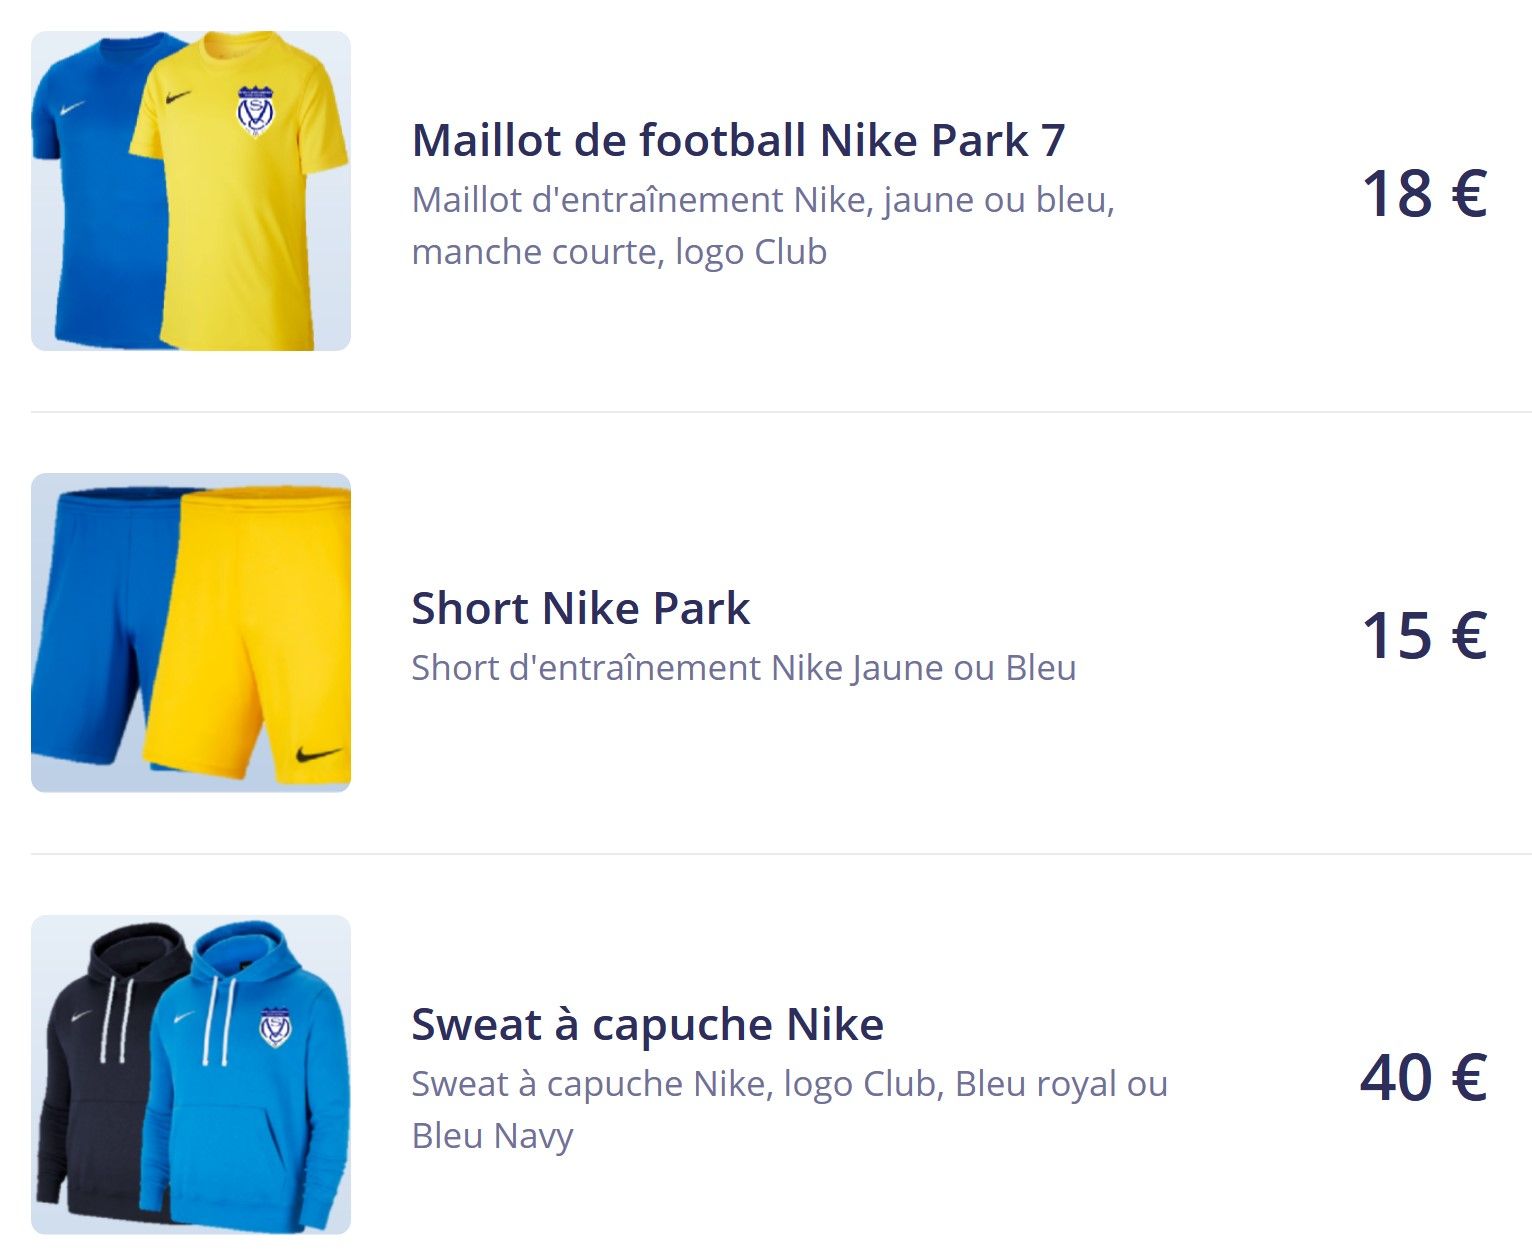Select the 40 € hoodie price
Screen dimensions: 1532x1257
(1422, 1077)
